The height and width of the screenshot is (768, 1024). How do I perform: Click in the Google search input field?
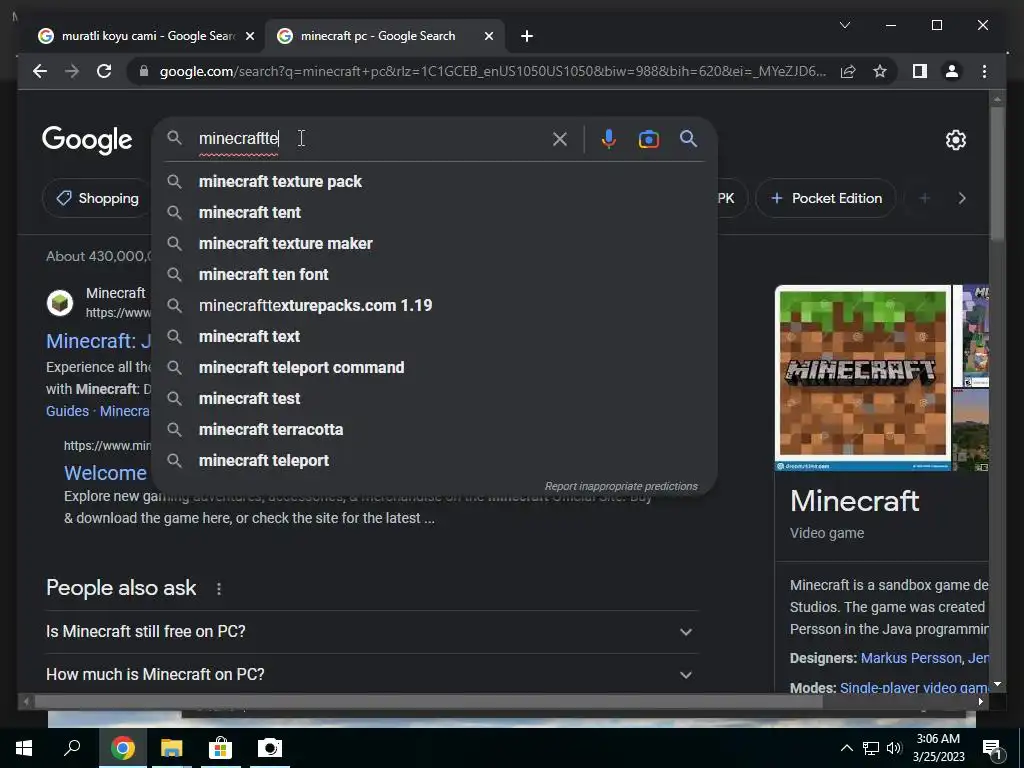372,138
